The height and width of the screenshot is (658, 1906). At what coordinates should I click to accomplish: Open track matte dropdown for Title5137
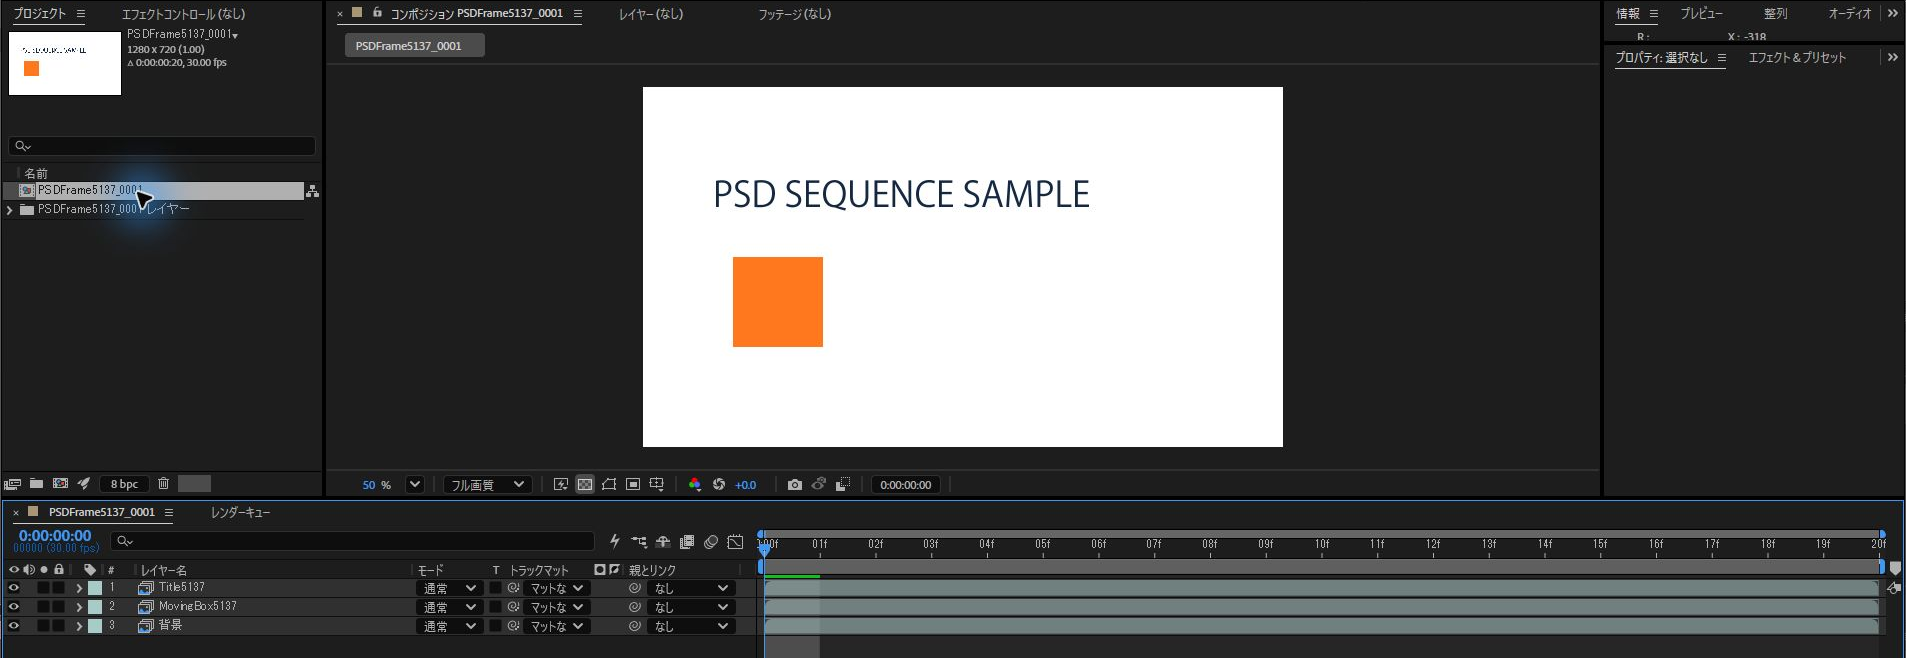pos(556,588)
